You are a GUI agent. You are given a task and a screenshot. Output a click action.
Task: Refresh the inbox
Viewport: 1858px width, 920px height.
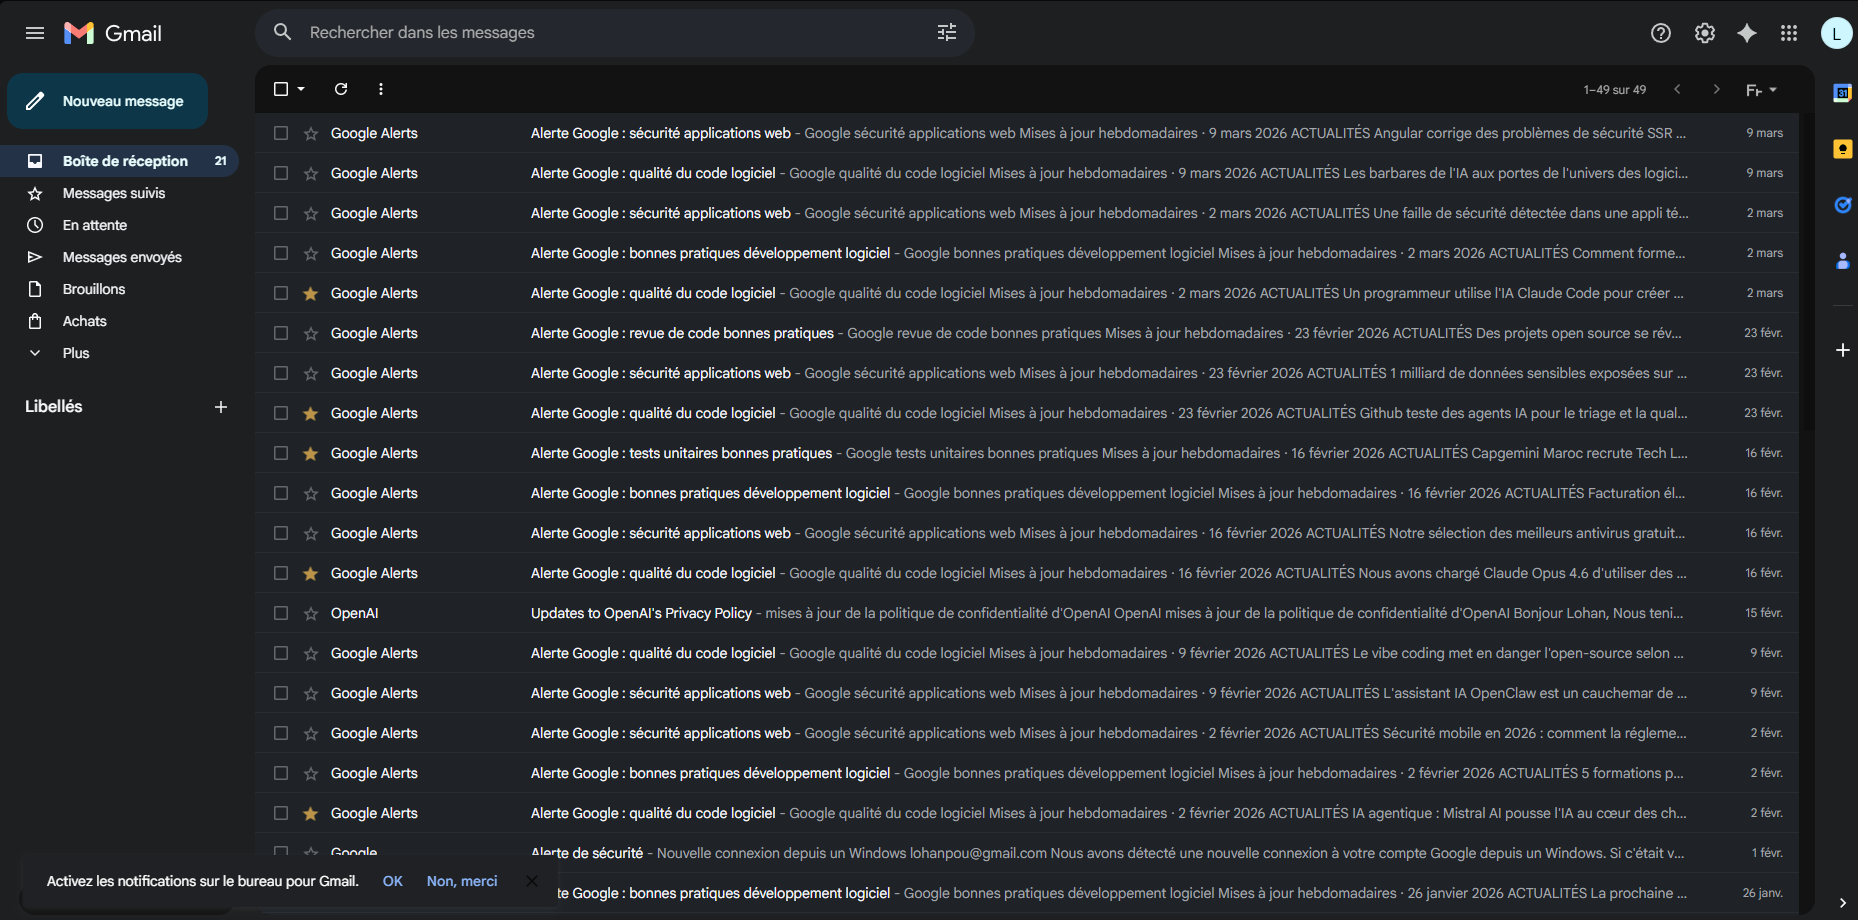tap(340, 89)
